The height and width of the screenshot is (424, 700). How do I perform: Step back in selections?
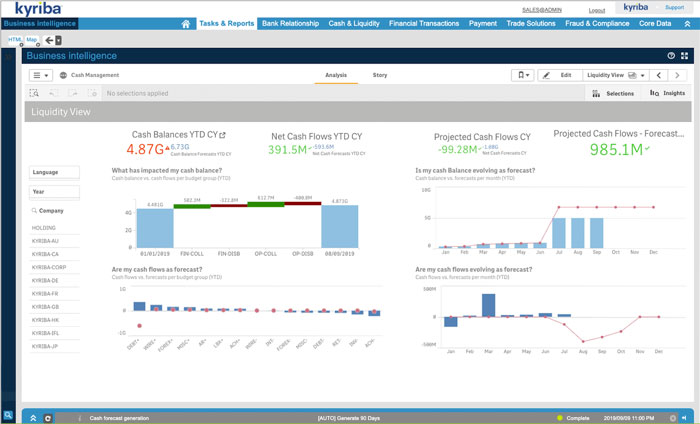(54, 93)
